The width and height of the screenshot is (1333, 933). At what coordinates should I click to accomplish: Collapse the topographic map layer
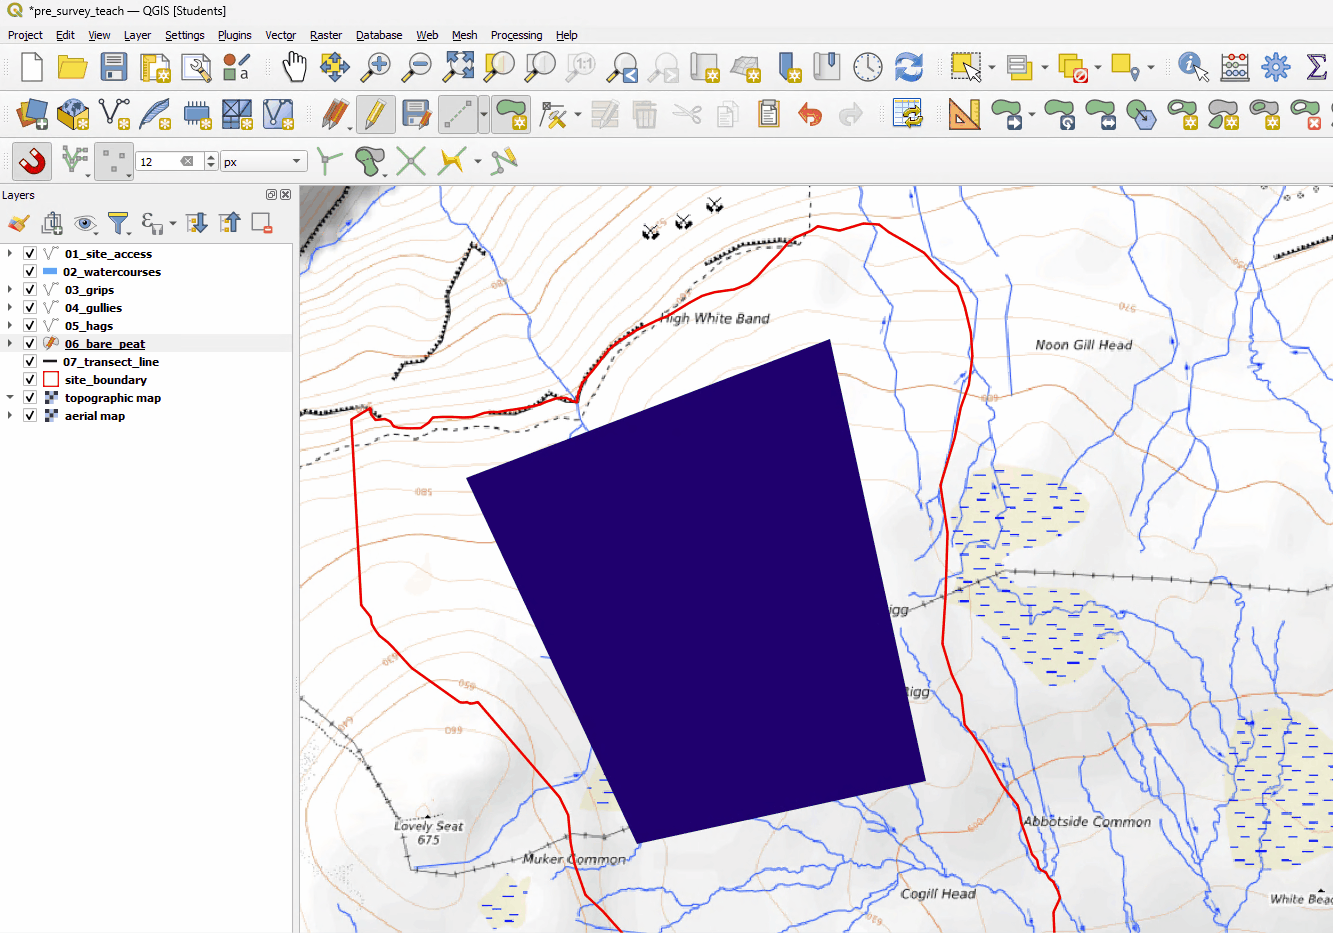[x=10, y=398]
